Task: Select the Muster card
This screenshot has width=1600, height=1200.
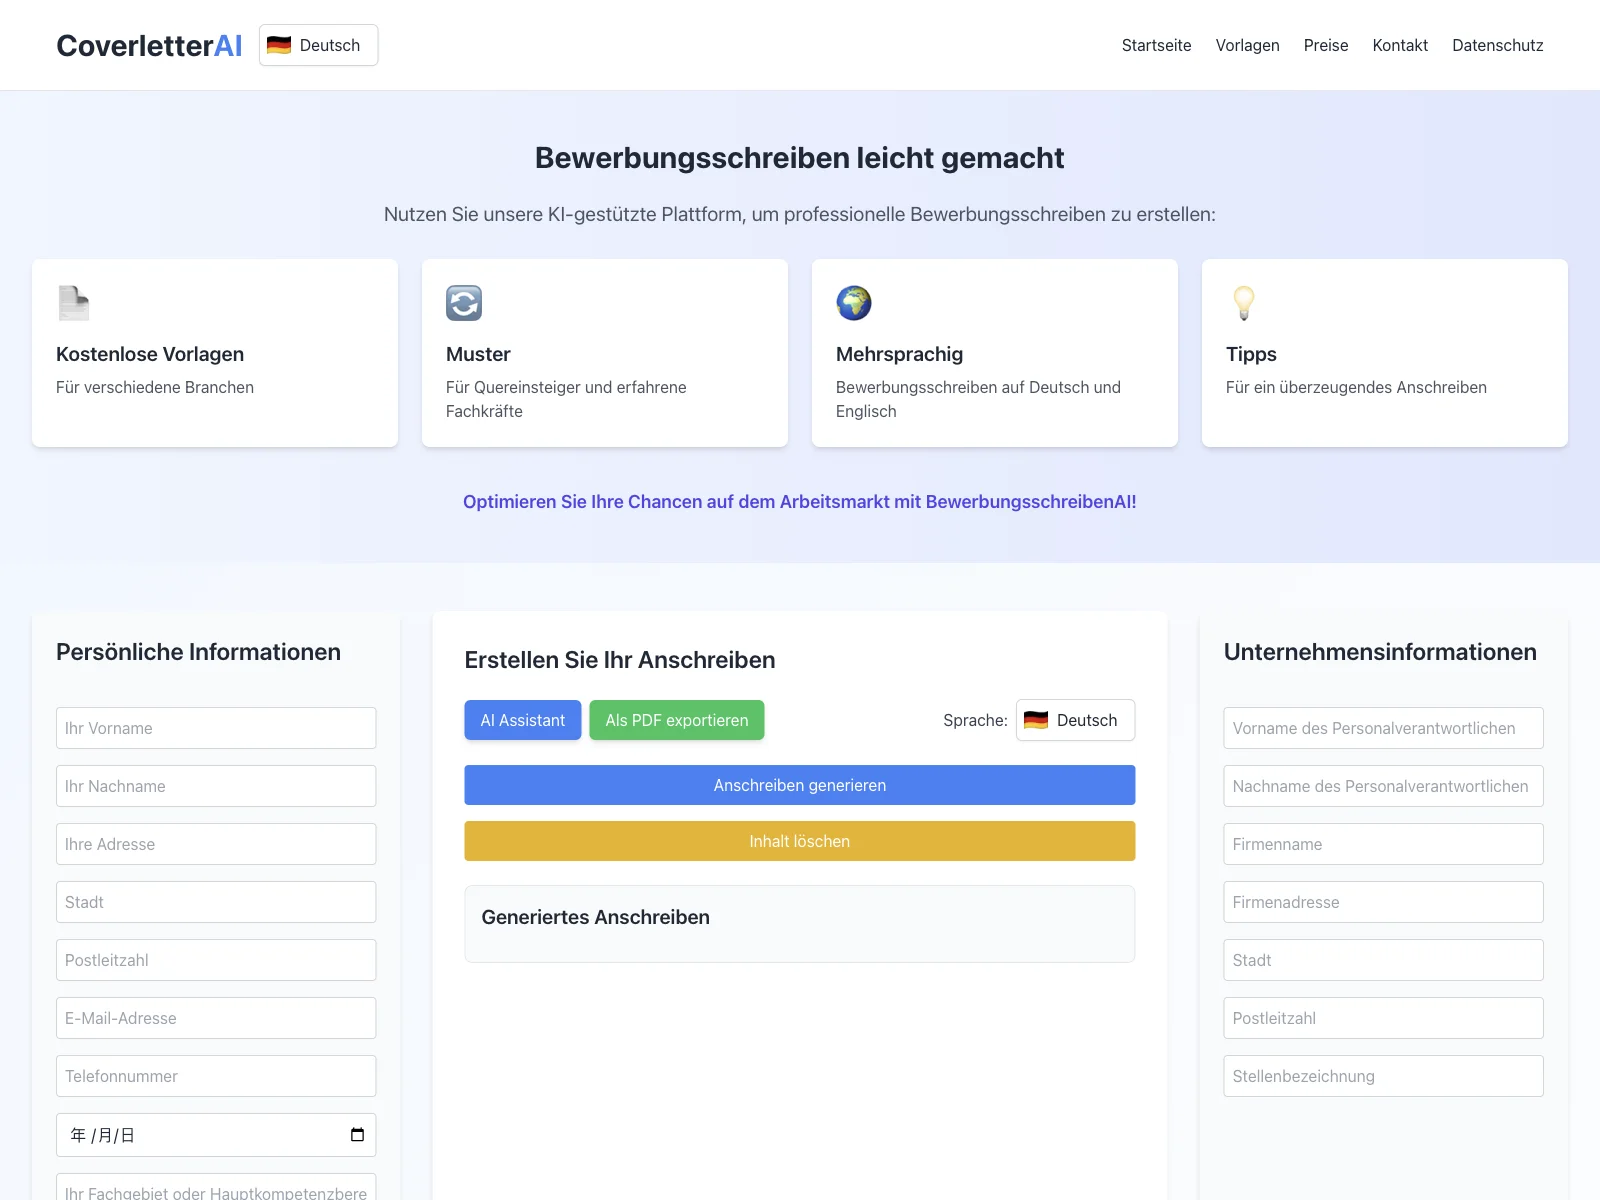Action: (x=605, y=353)
